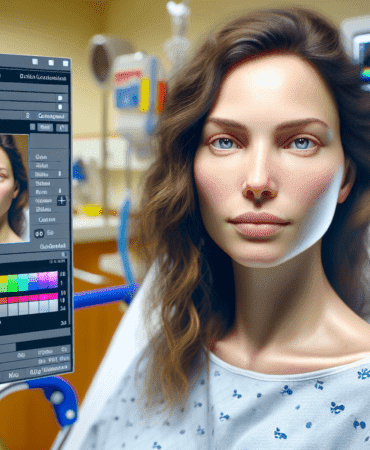Choose the orange-red swatch beside the pink row

coord(3,301)
